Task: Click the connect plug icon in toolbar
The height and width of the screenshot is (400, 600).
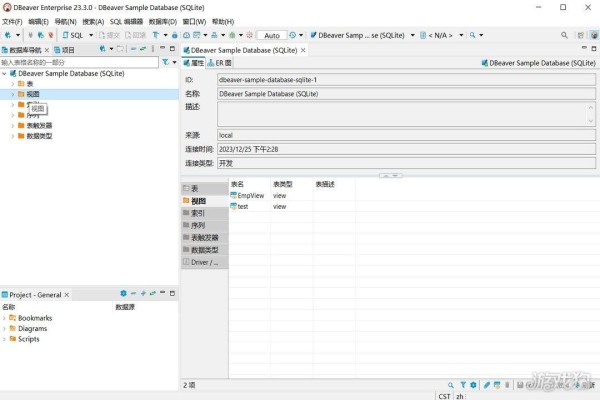Action: [30, 35]
